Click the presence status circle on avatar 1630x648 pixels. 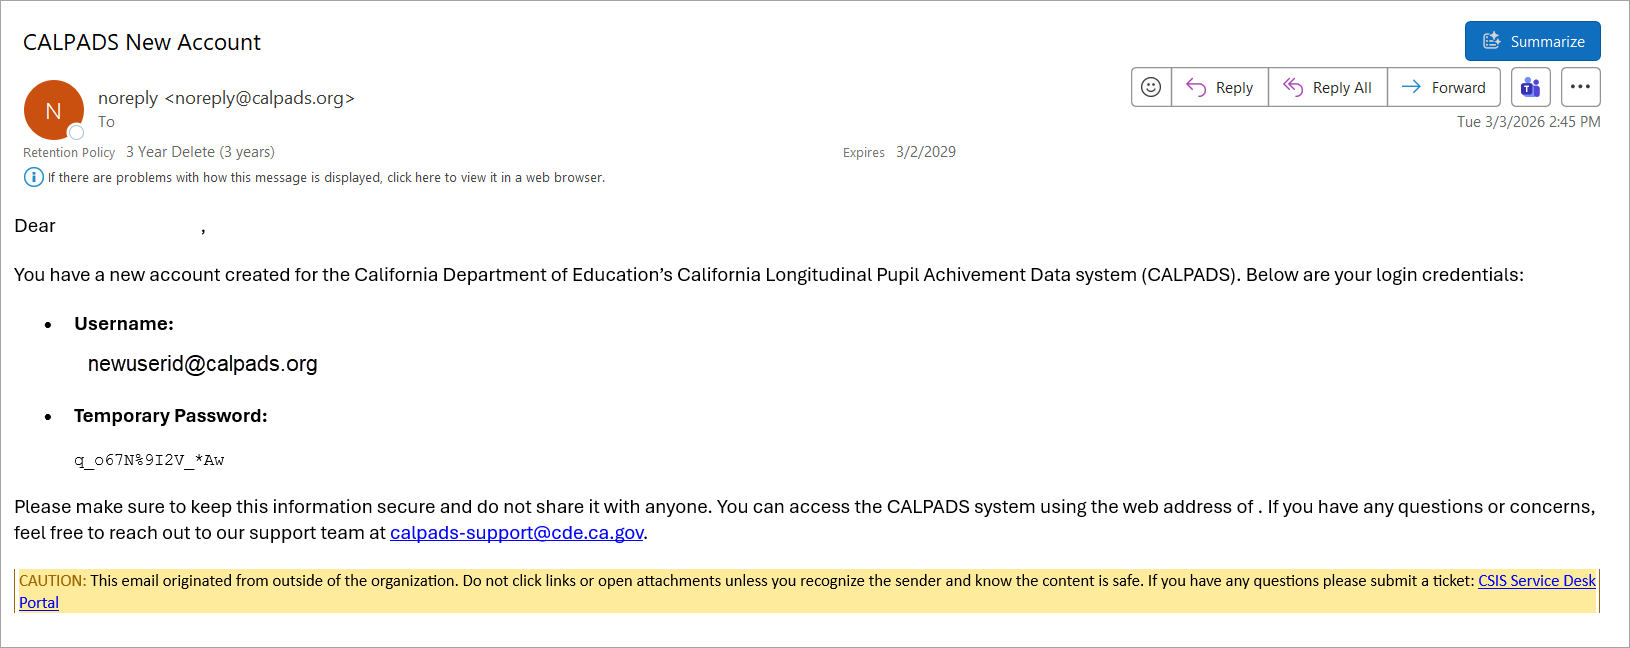click(76, 132)
